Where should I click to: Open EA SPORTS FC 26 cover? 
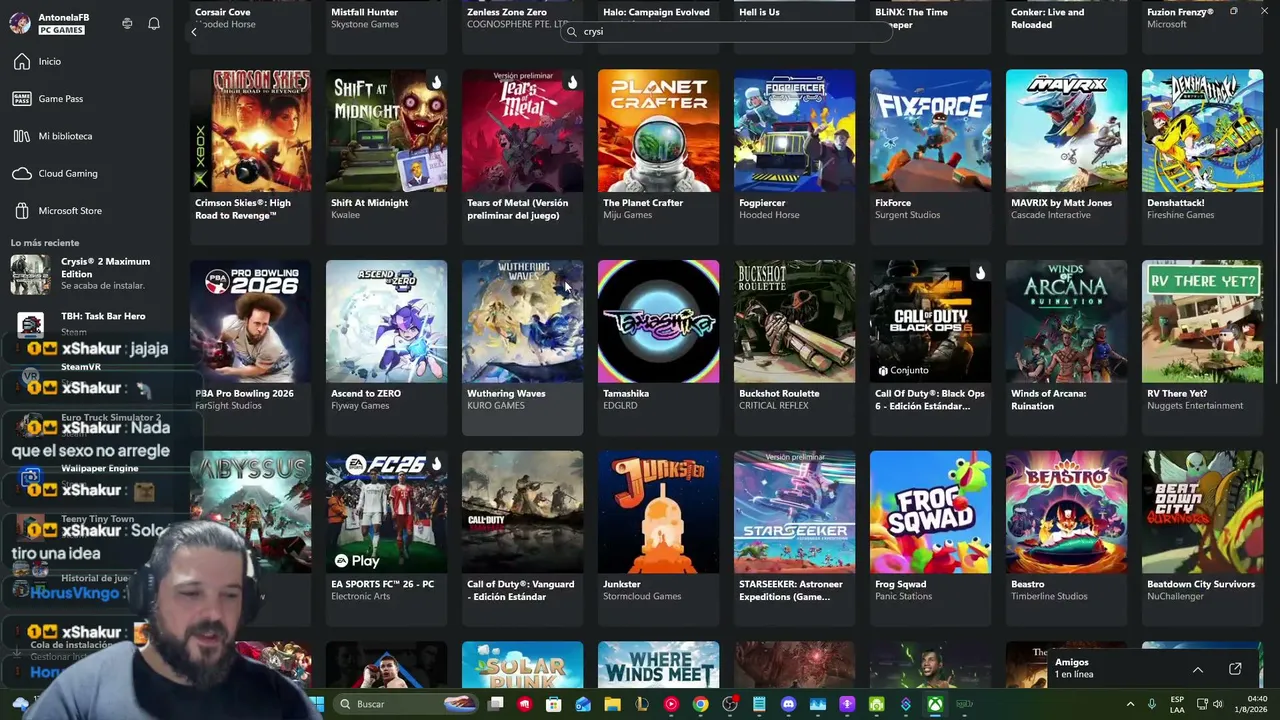click(x=386, y=512)
